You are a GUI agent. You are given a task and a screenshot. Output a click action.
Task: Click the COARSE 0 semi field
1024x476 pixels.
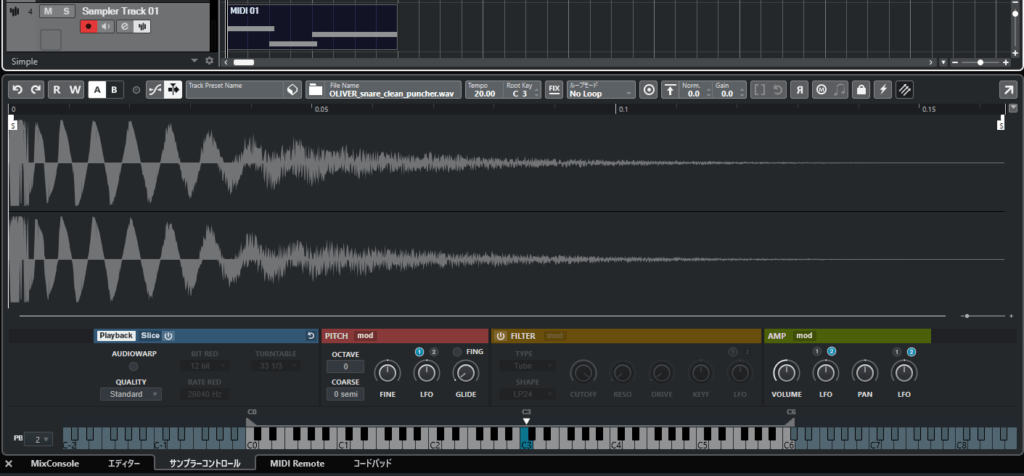345,394
